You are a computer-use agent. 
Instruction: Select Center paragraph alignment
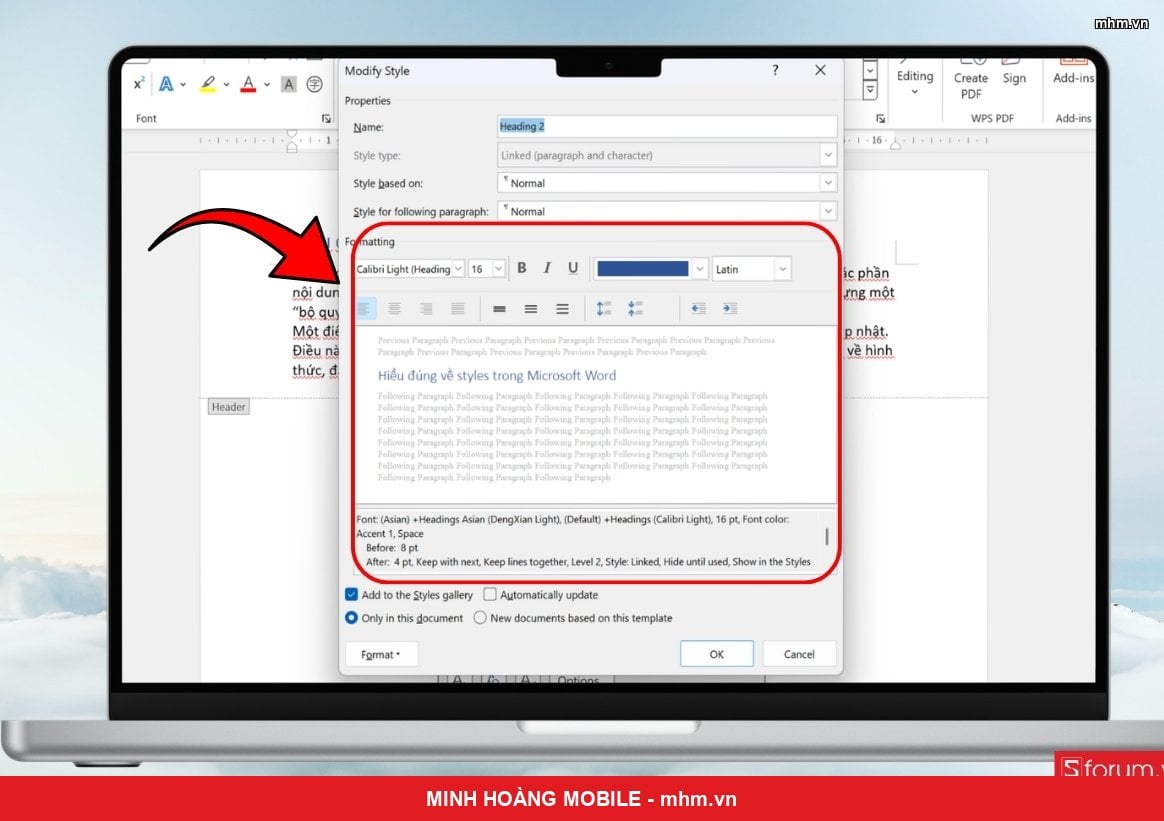coord(394,308)
